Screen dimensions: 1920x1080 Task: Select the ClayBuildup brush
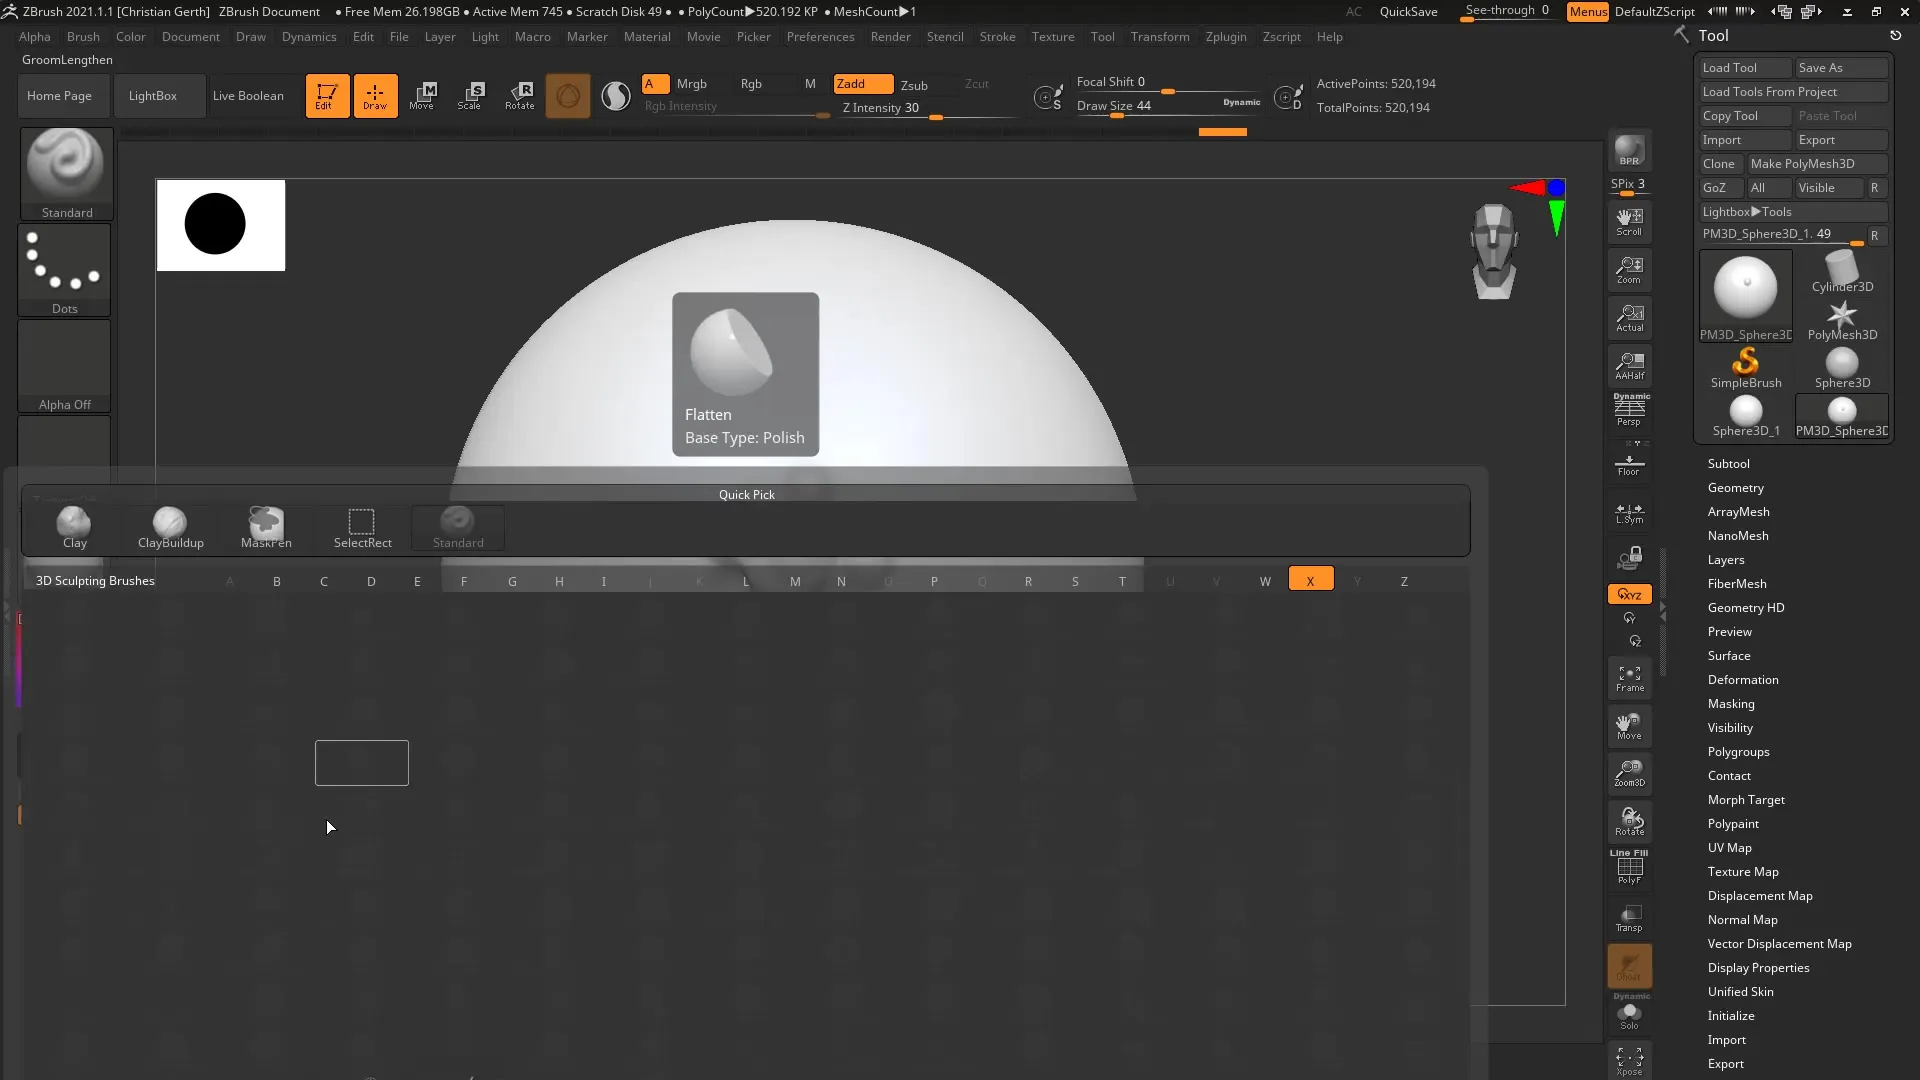click(170, 527)
